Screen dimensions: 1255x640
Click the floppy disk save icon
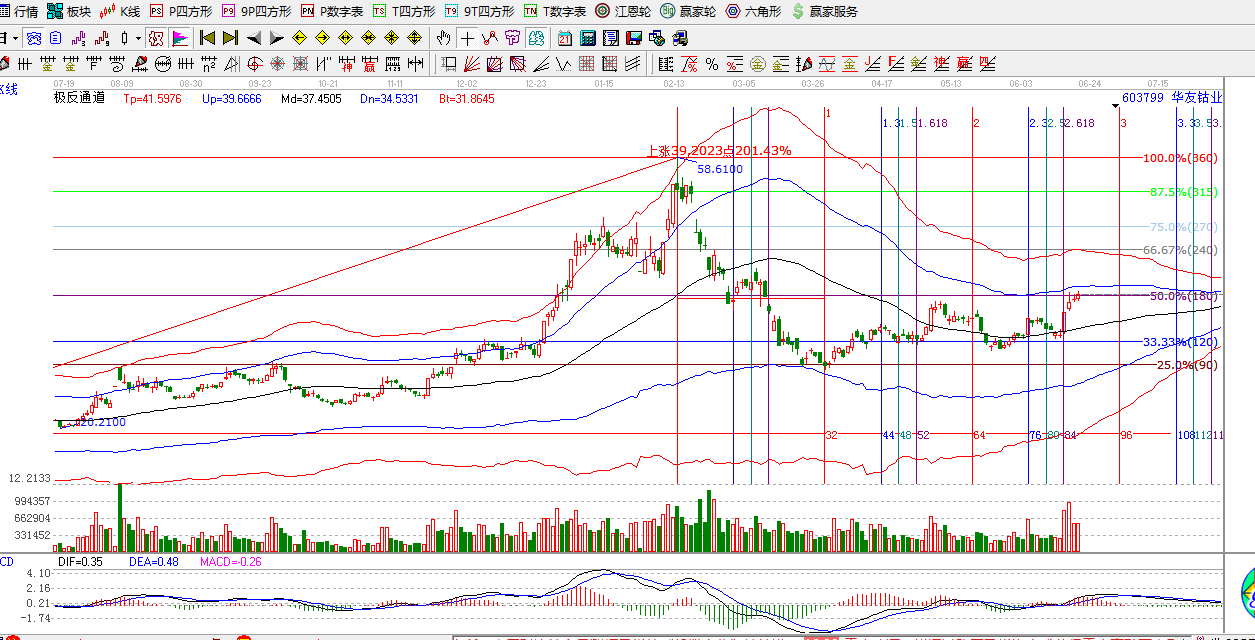tap(633, 39)
